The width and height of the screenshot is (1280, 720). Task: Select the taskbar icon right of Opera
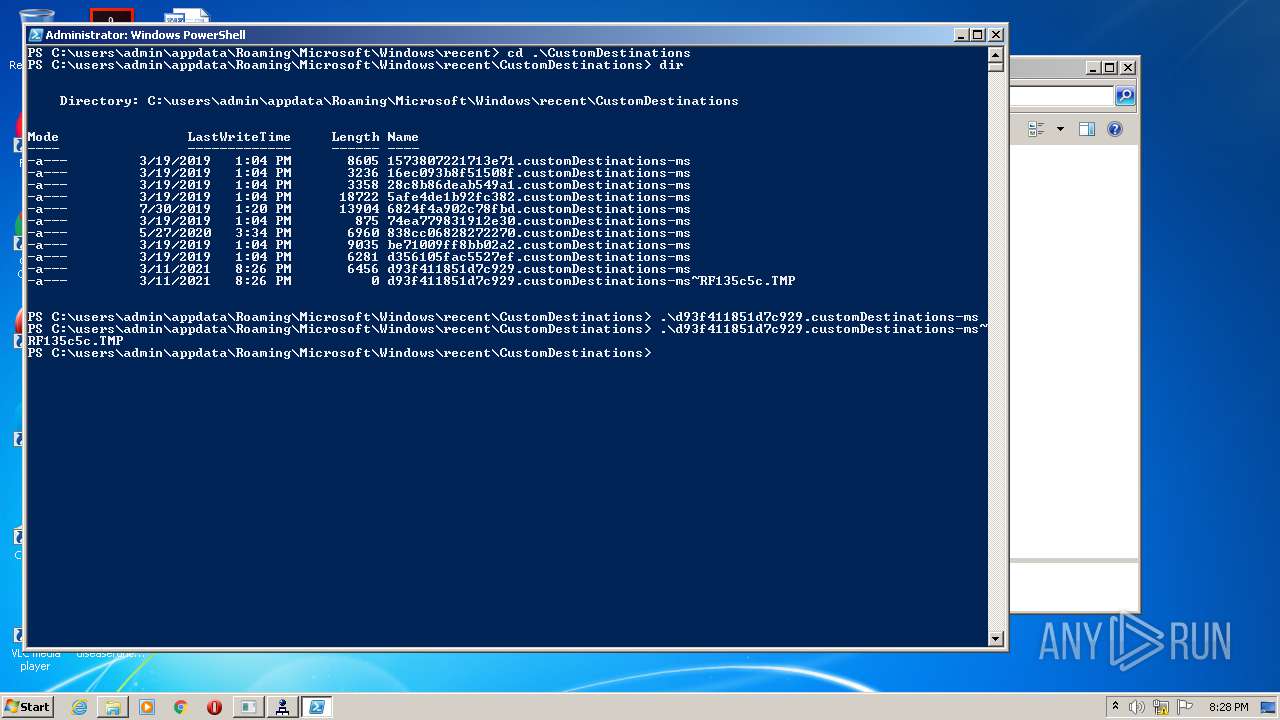(x=248, y=707)
